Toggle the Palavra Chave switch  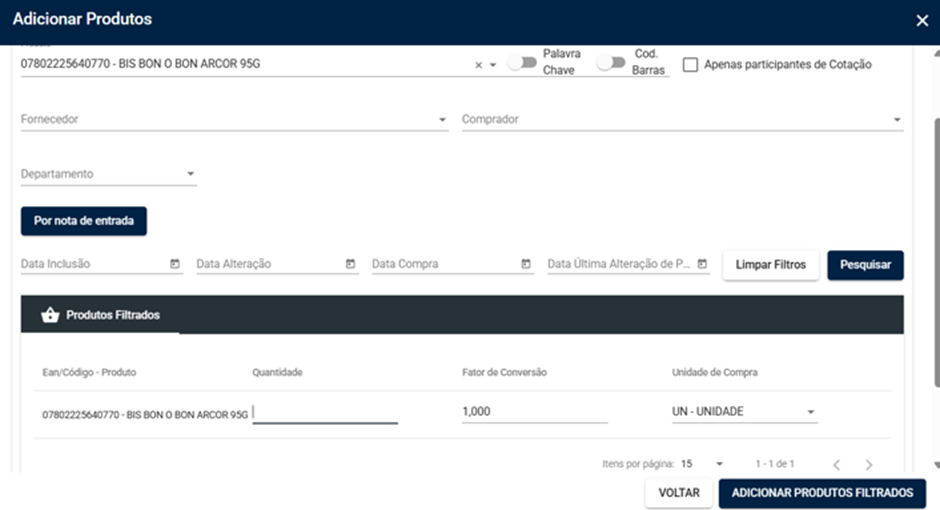click(522, 62)
